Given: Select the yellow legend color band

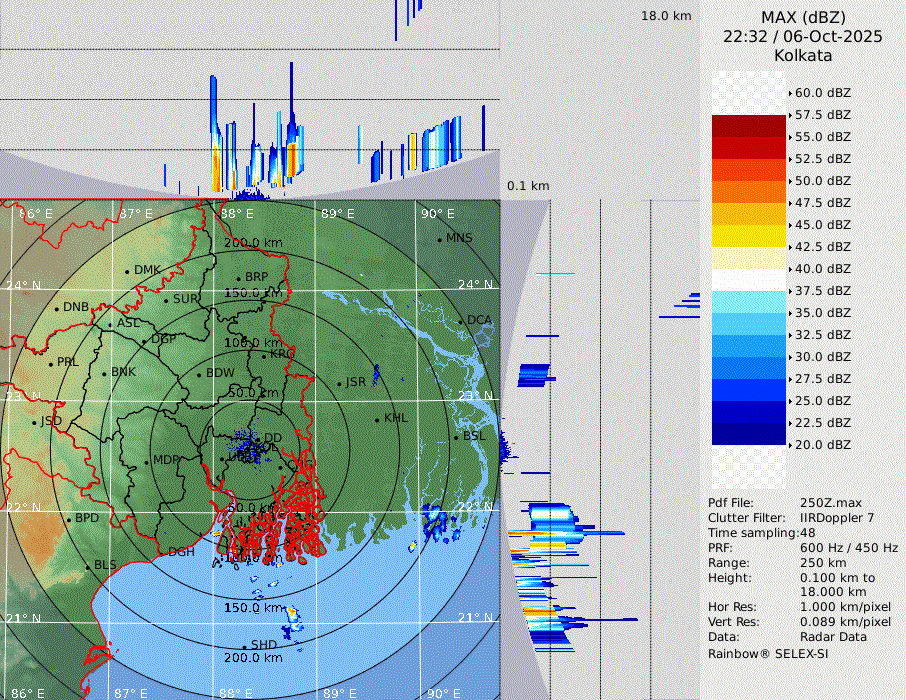Looking at the screenshot, I should click(x=748, y=236).
